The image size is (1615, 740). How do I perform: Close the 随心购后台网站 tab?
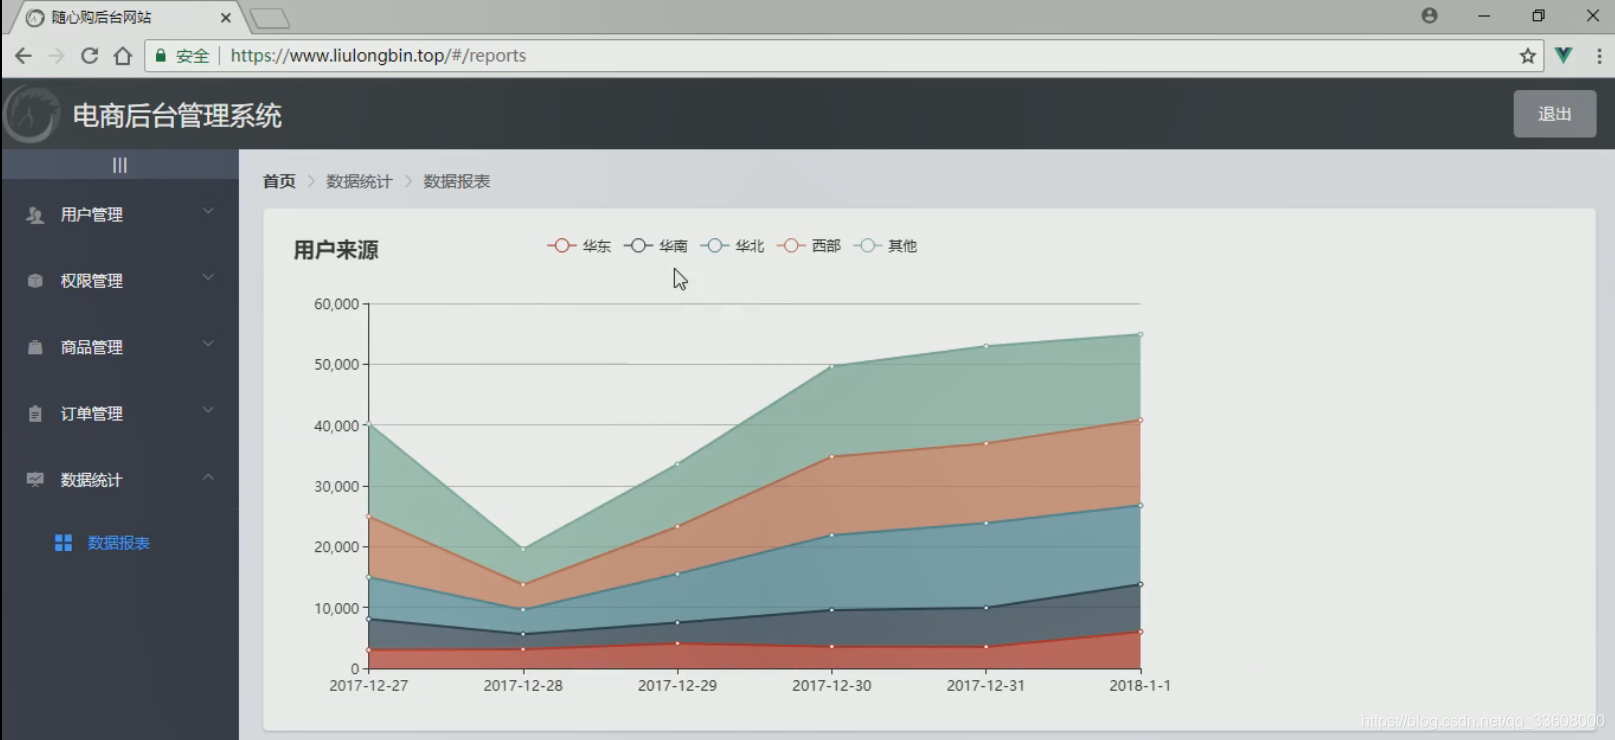(225, 17)
